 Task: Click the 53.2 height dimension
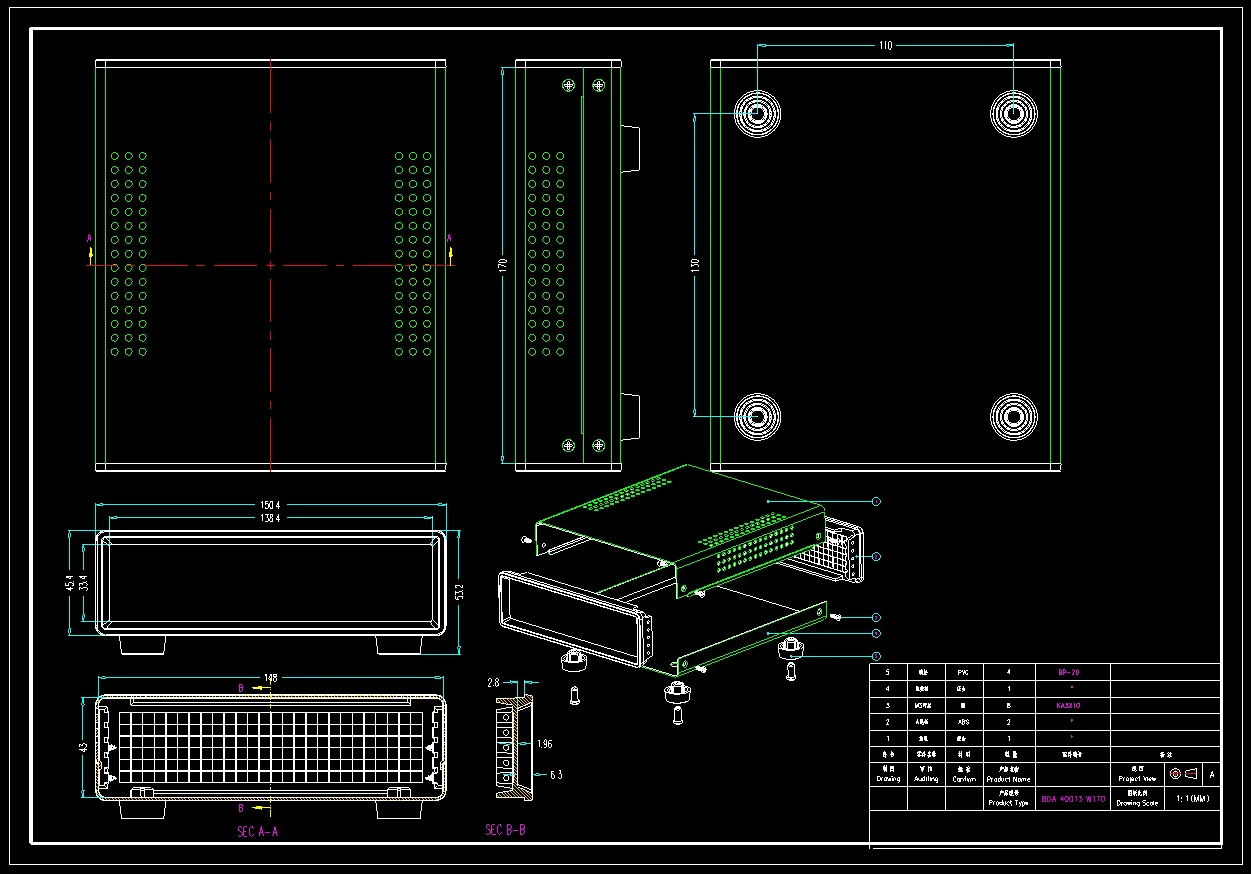tap(459, 592)
